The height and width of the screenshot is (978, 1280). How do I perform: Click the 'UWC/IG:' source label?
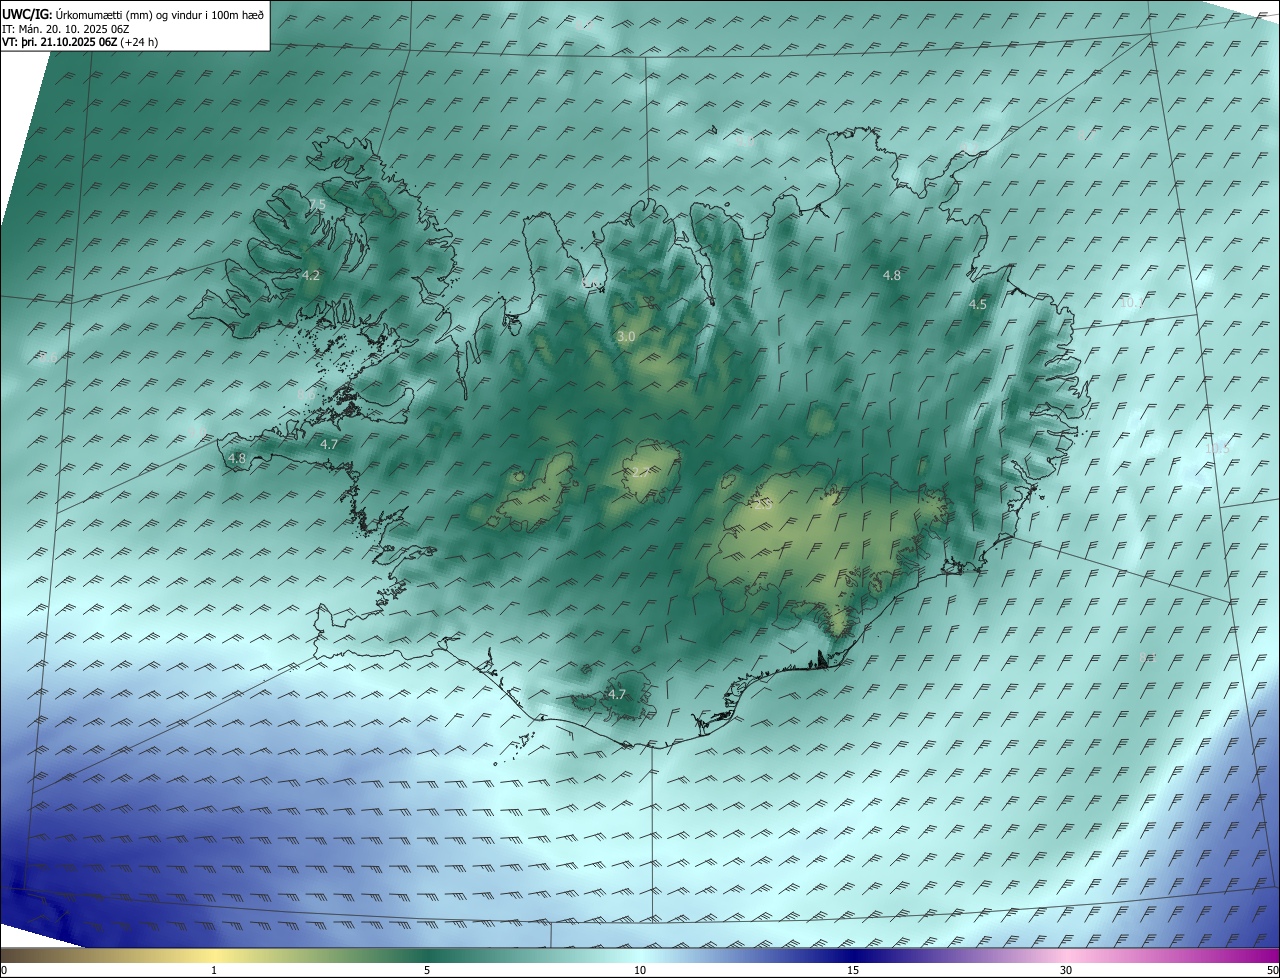pos(28,16)
